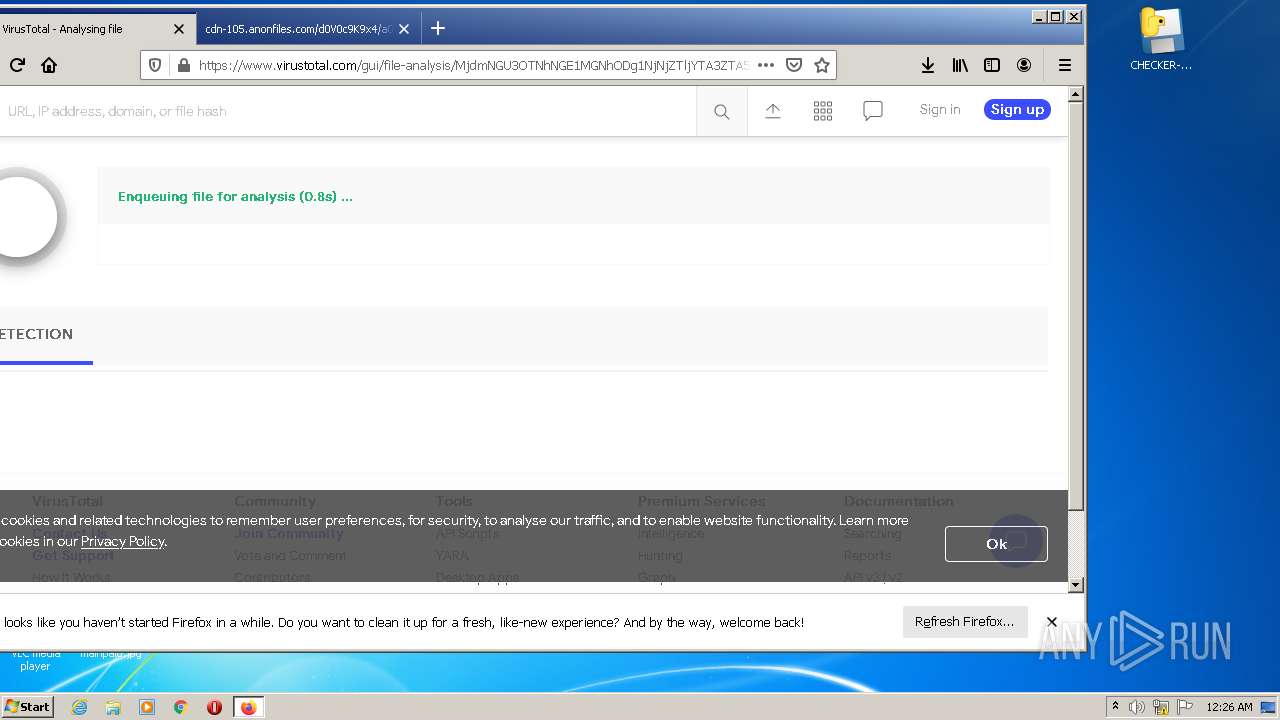Select the DETECTION tab
The image size is (1280, 720).
(x=37, y=334)
